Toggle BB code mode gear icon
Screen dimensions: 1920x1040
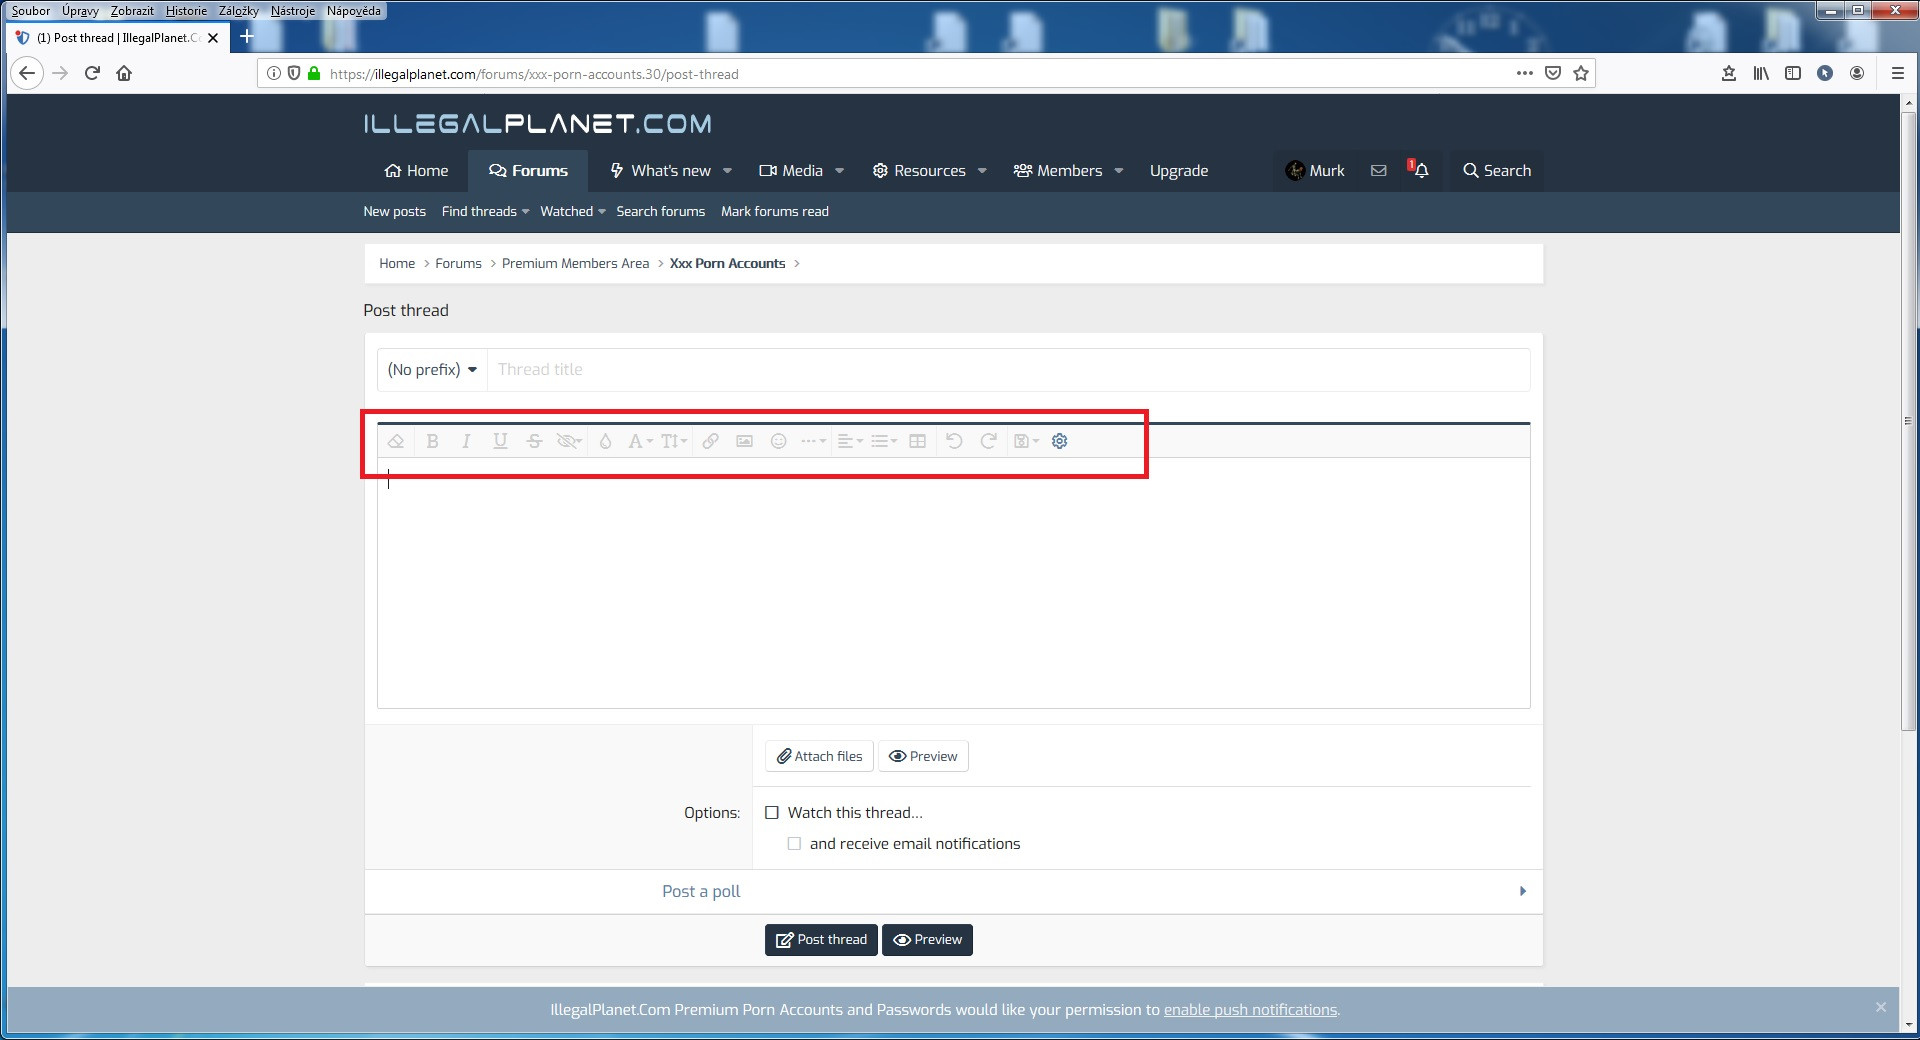1060,441
